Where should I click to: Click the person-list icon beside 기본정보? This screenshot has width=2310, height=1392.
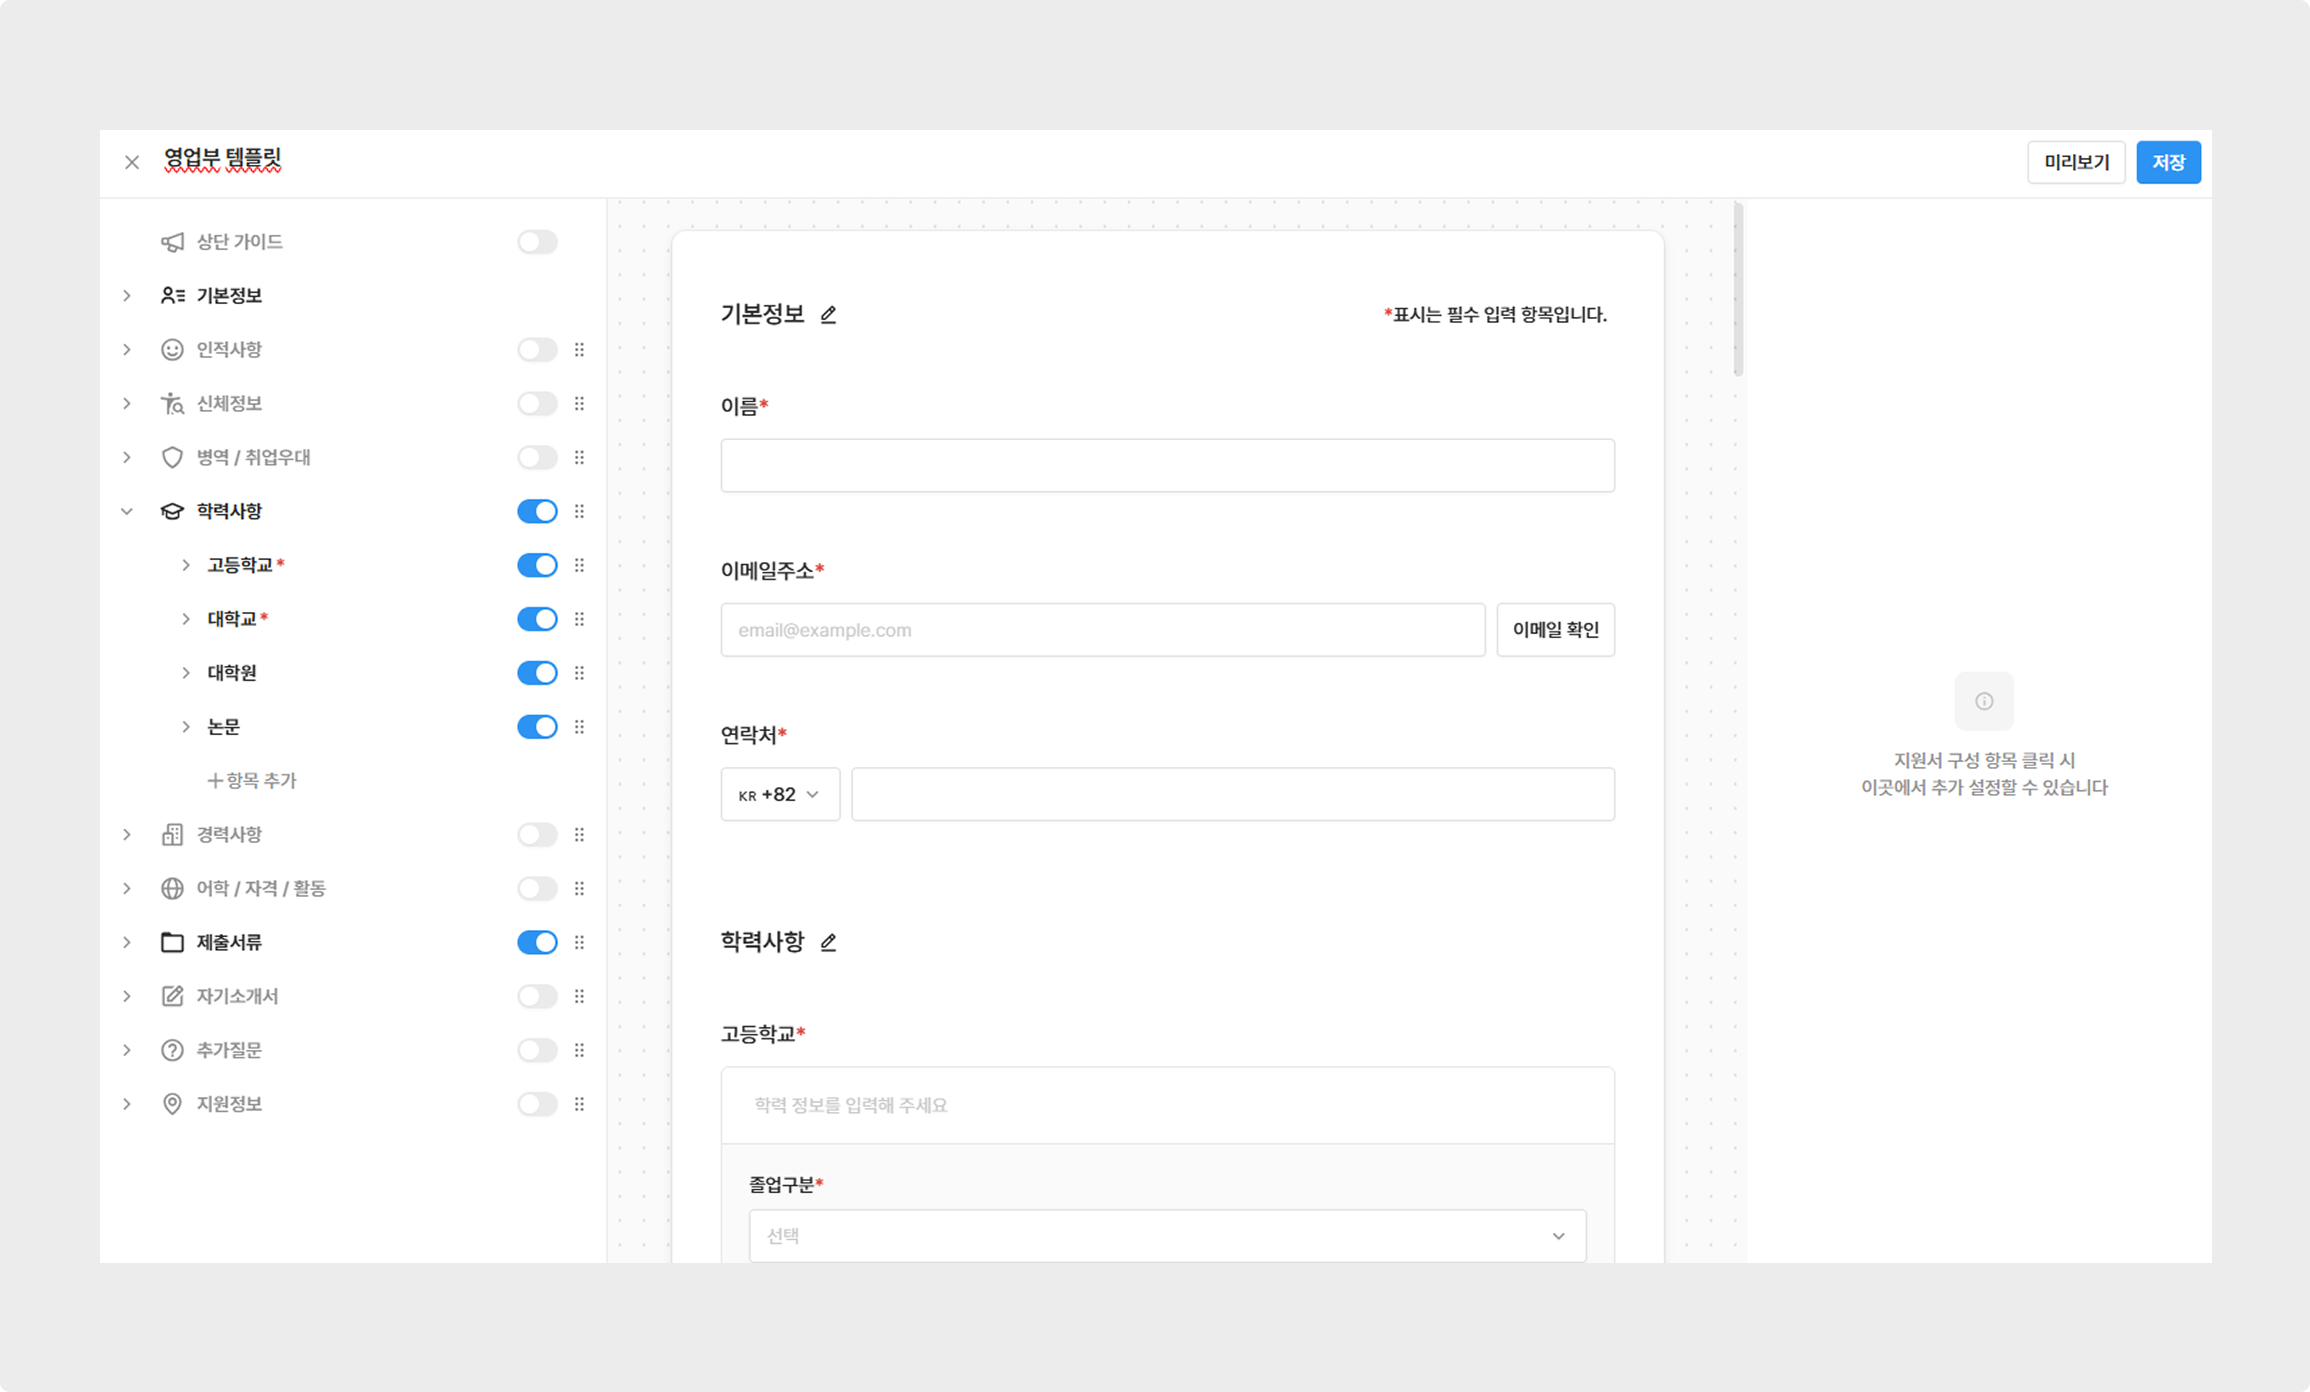172,296
